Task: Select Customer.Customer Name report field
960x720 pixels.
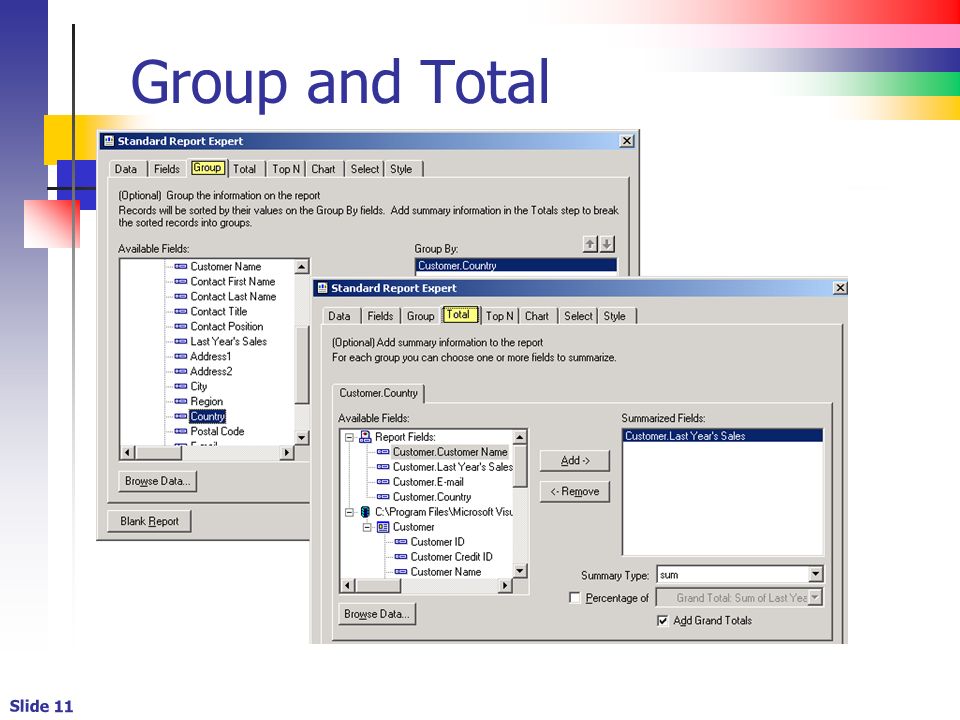Action: pyautogui.click(x=450, y=452)
